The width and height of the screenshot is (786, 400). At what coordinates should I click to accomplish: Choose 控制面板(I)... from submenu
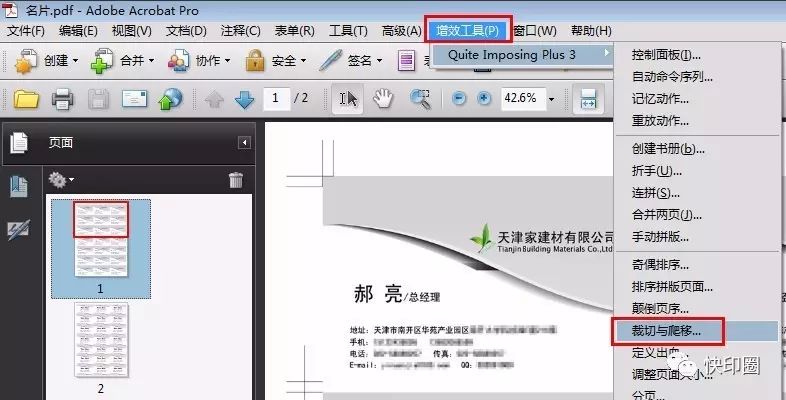pyautogui.click(x=666, y=55)
